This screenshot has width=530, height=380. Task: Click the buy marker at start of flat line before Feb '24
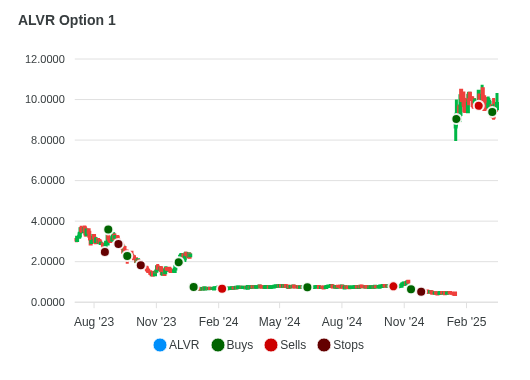click(x=194, y=287)
